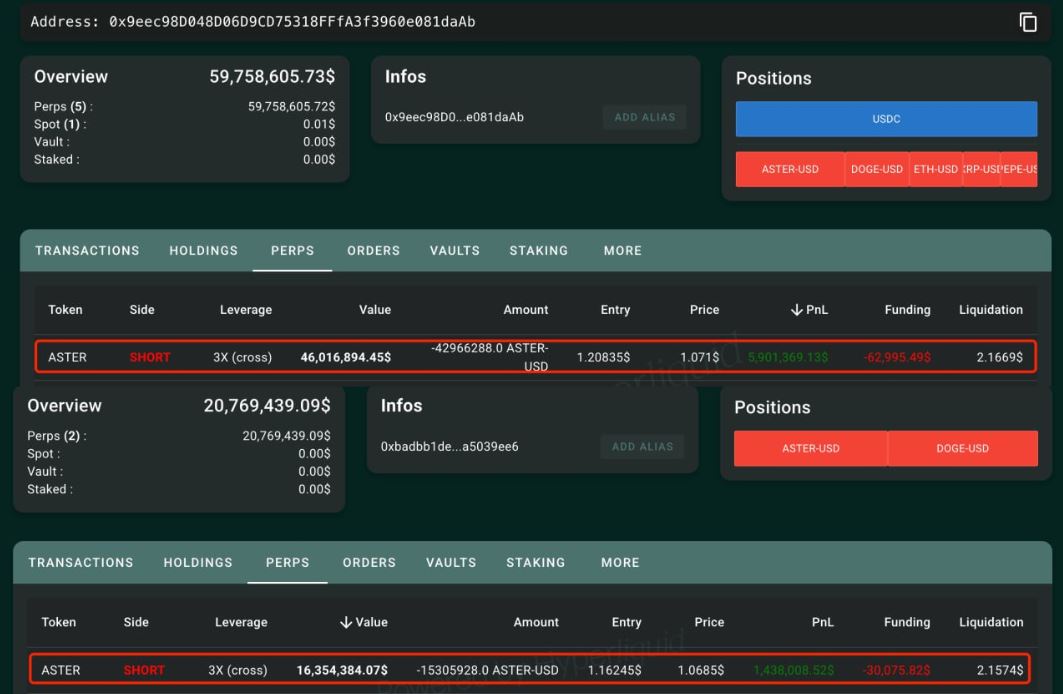This screenshot has height=694, width=1063.
Task: Open the ORDERS tab in the bottom panel
Action: point(369,562)
